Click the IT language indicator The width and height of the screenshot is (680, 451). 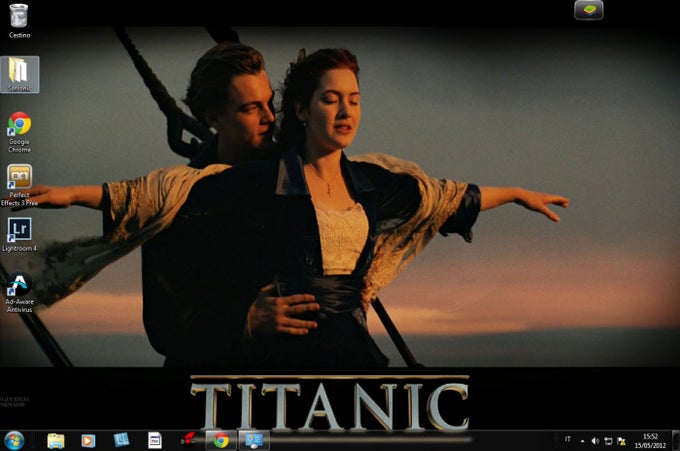[x=567, y=440]
